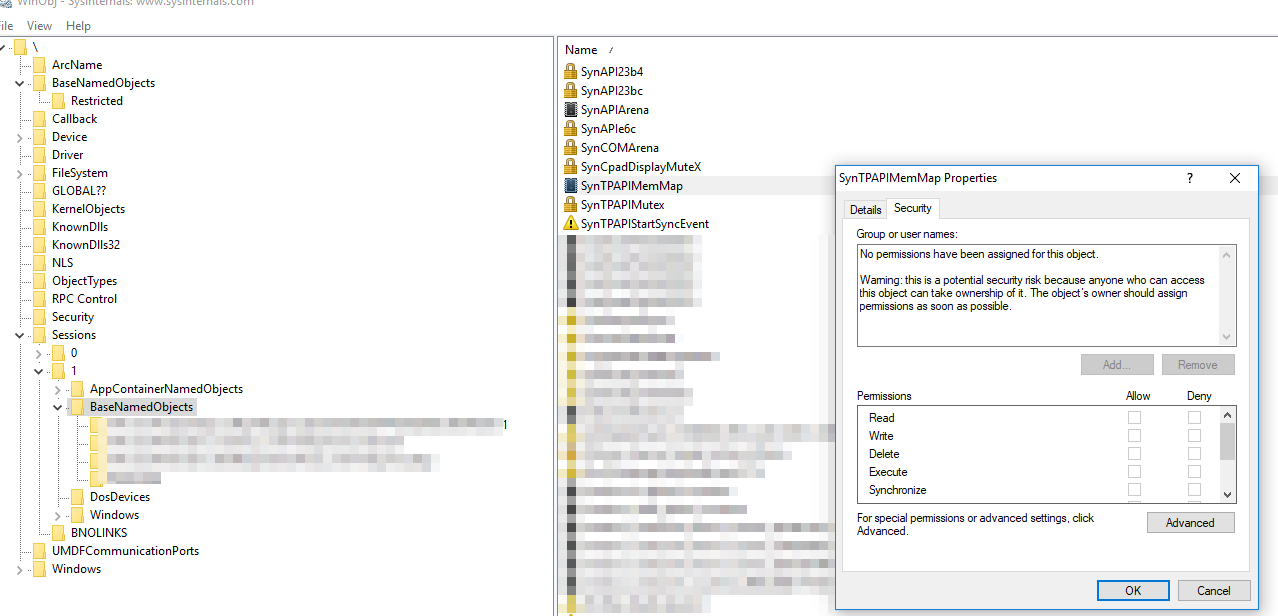
Task: Click the KnownDlls32 folder icon
Action: coord(39,245)
